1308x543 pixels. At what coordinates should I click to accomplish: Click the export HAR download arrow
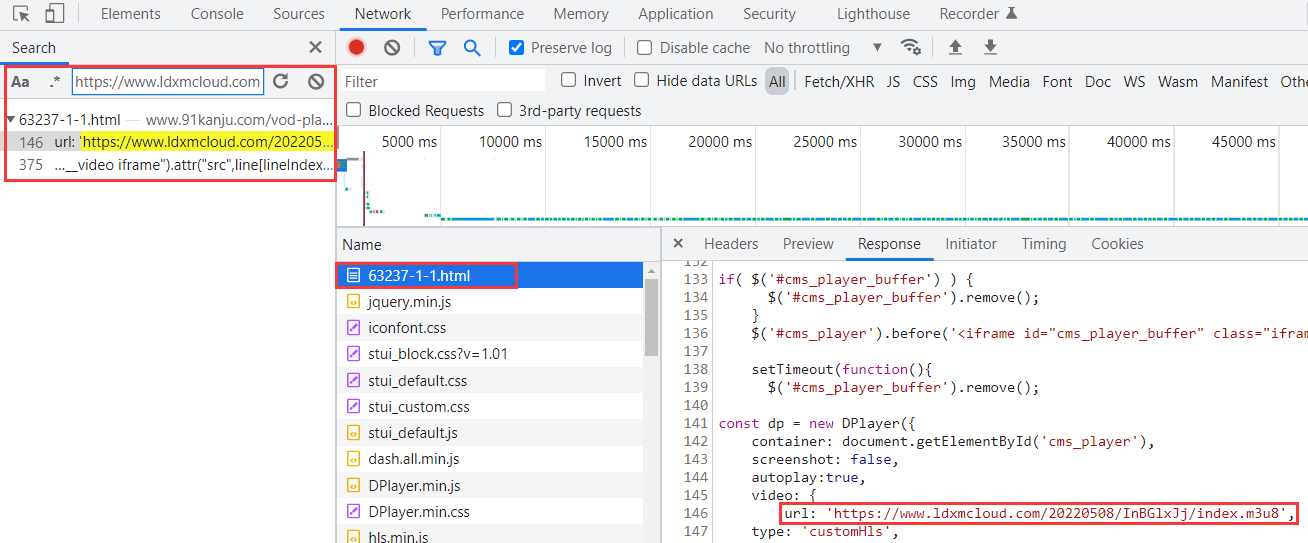[990, 47]
